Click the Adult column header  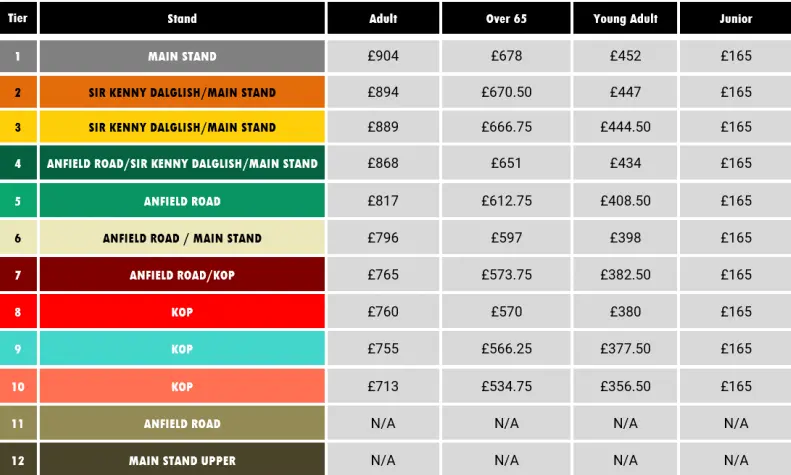pyautogui.click(x=383, y=19)
